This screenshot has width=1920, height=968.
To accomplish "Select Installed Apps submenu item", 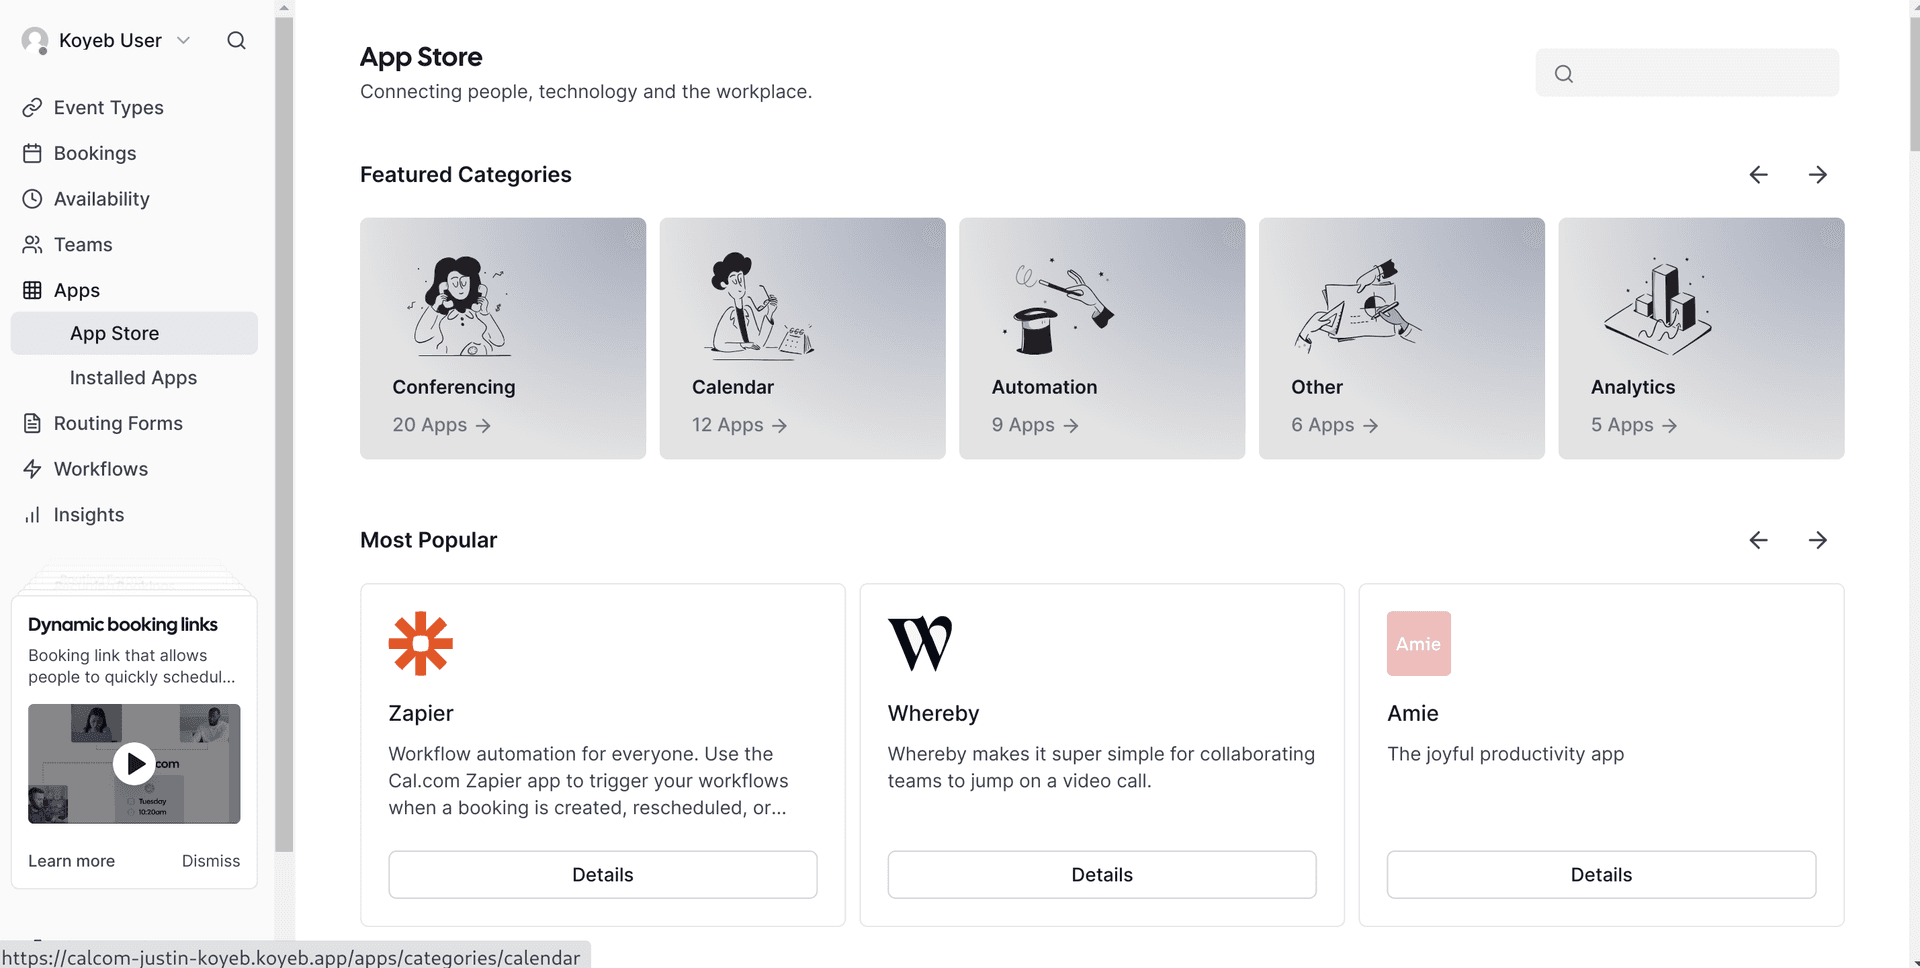I will (x=133, y=378).
